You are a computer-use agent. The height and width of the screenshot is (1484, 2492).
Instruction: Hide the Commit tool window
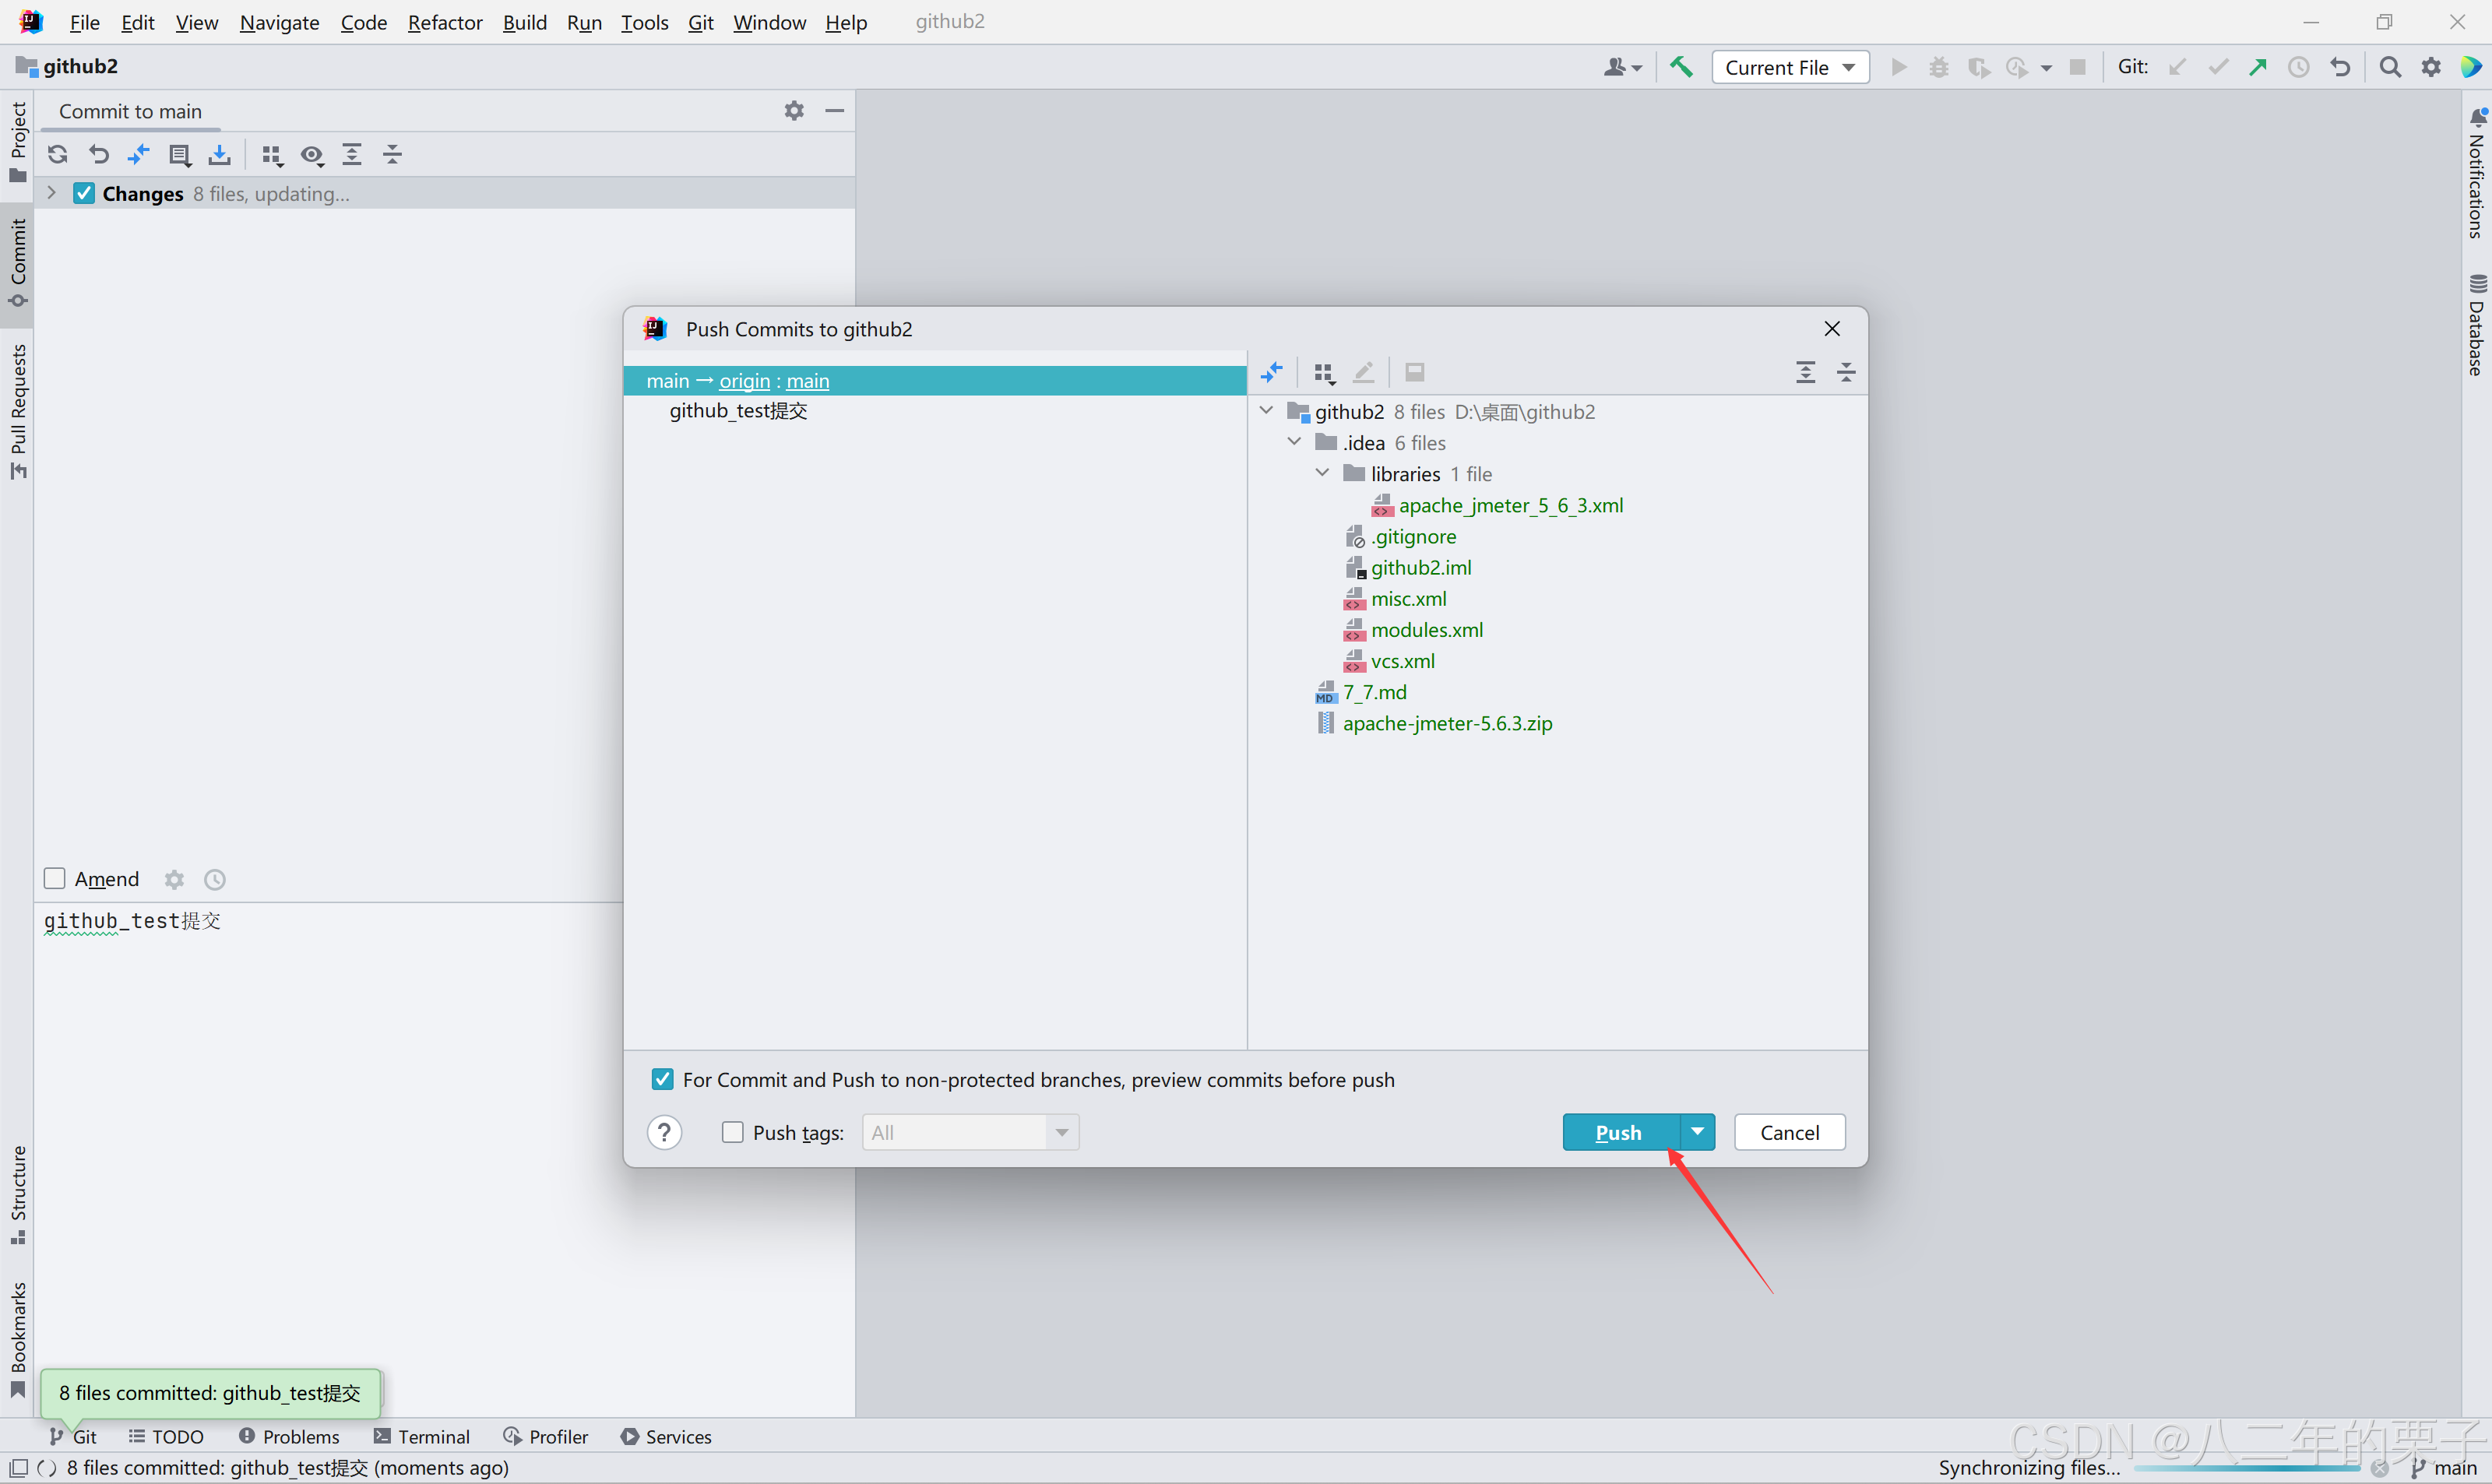pyautogui.click(x=835, y=111)
